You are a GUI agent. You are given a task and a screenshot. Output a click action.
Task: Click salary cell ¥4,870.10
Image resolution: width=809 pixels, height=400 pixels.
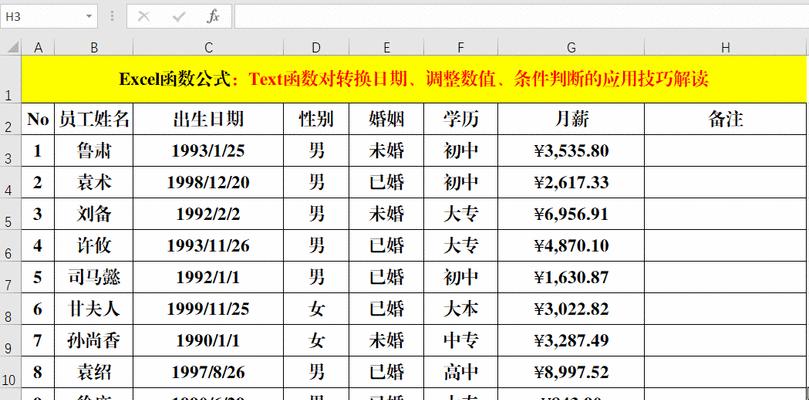click(x=571, y=246)
